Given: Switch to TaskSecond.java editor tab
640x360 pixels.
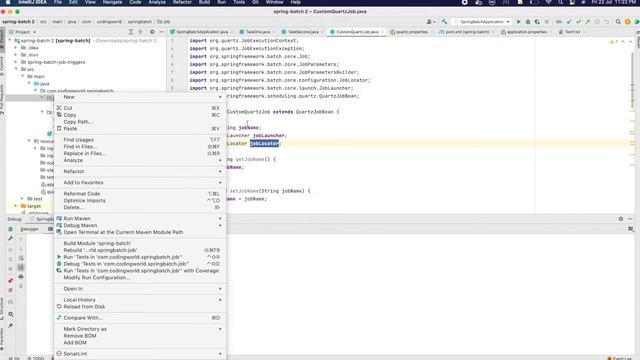Looking at the screenshot, I should pyautogui.click(x=303, y=32).
